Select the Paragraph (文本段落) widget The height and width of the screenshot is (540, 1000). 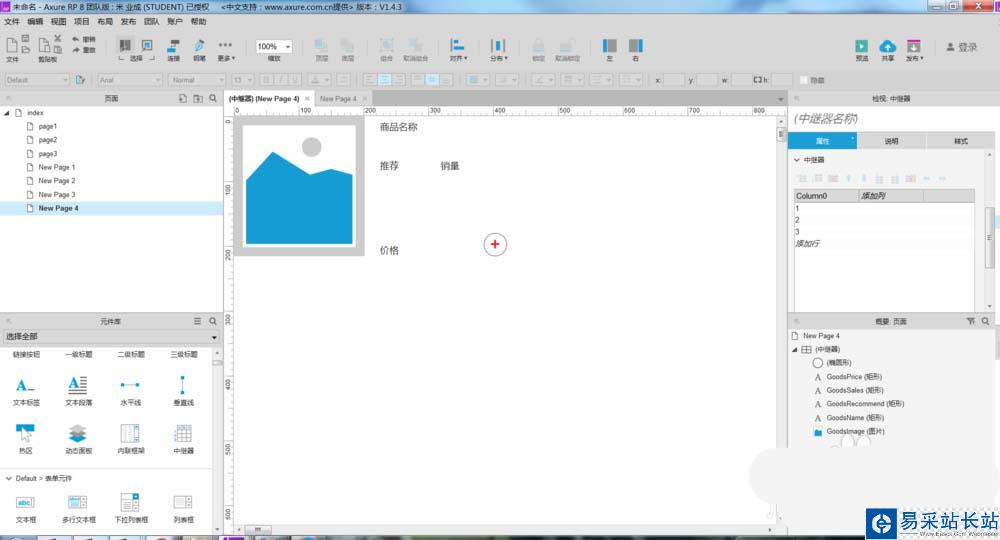click(x=78, y=391)
